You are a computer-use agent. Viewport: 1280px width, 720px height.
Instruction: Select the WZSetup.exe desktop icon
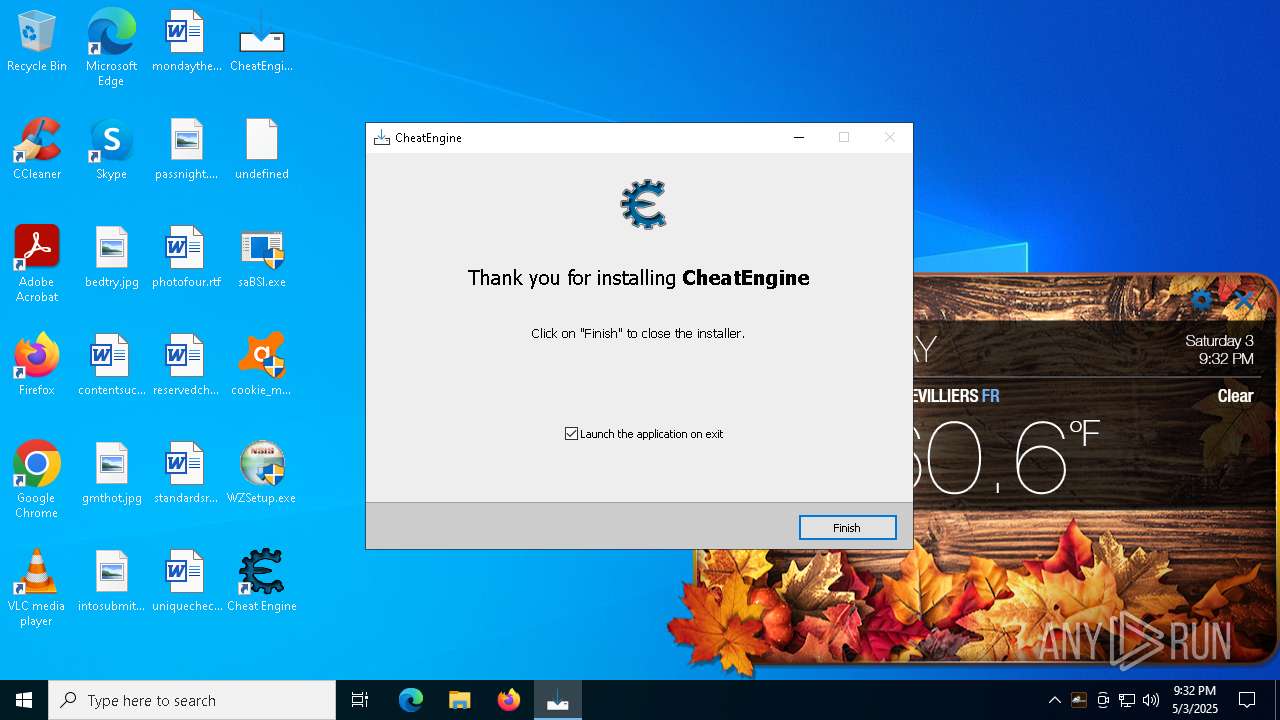click(261, 474)
